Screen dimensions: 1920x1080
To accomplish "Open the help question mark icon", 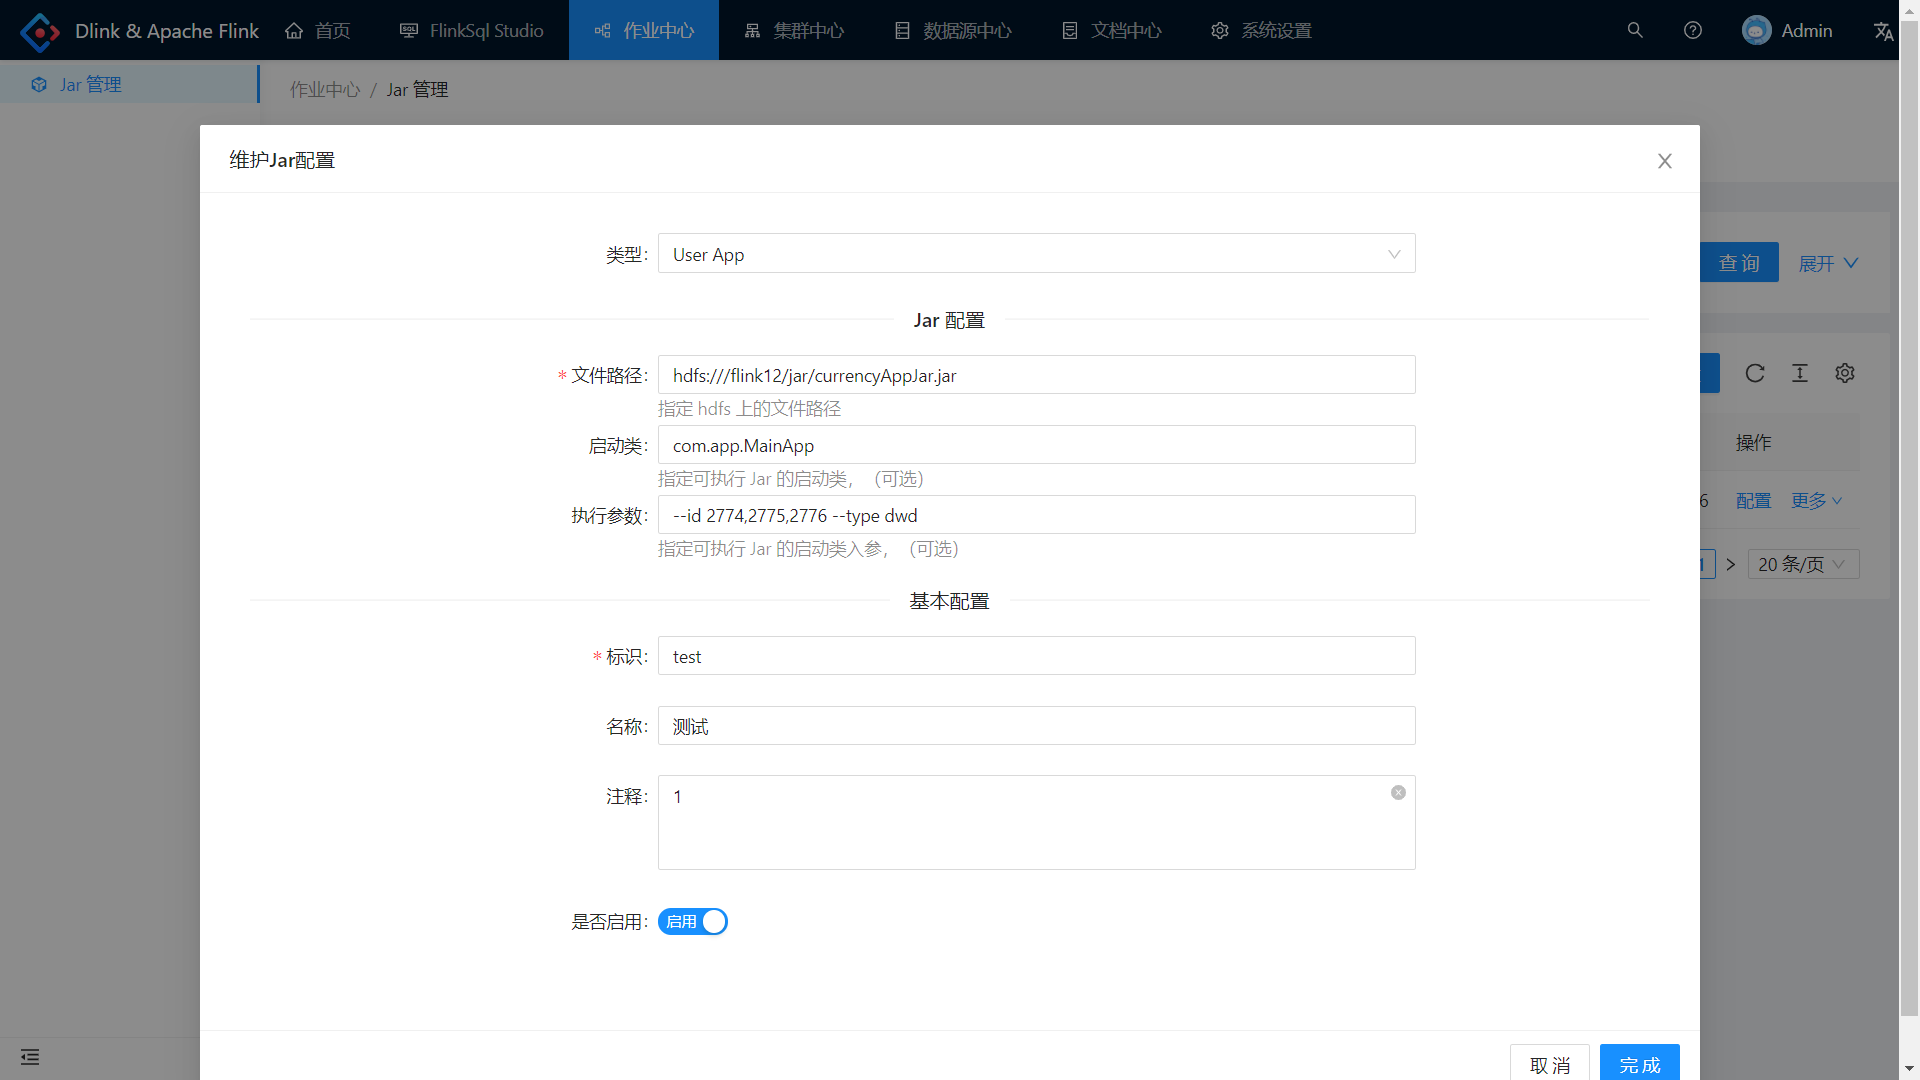I will 1693,30.
